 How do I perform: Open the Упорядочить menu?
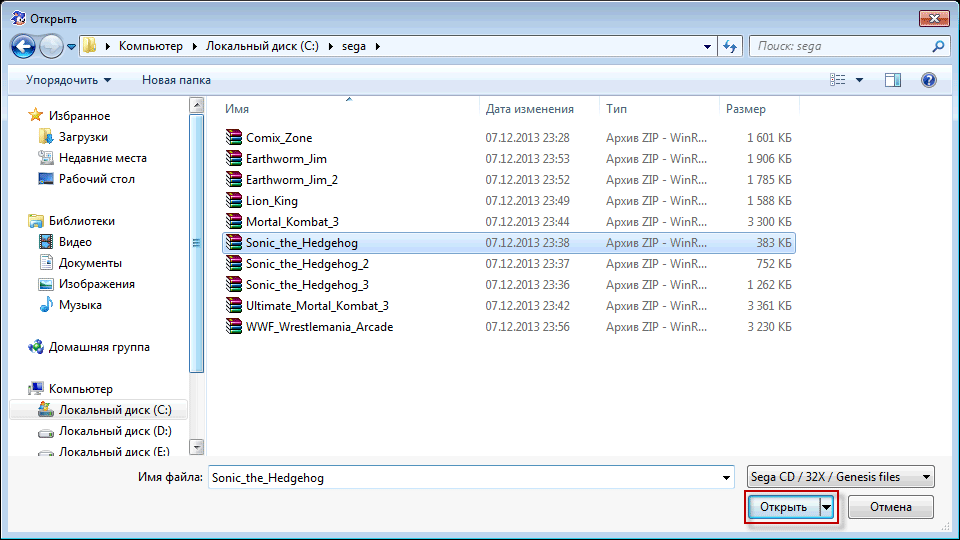coord(68,80)
